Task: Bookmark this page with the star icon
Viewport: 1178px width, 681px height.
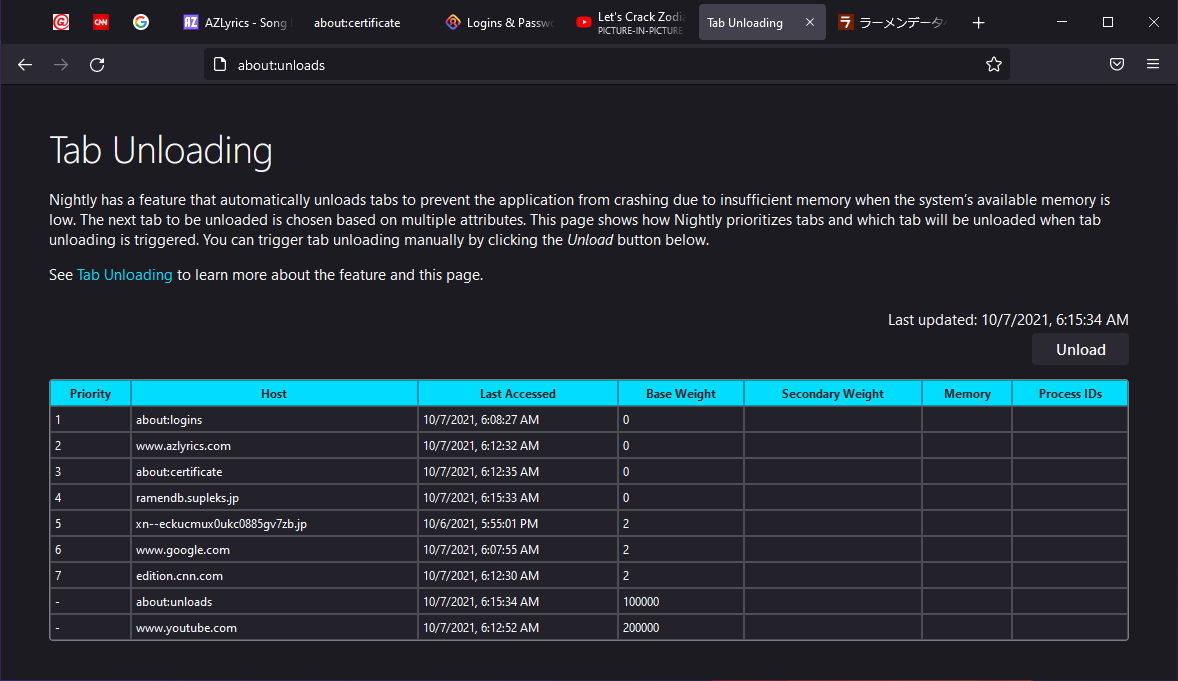Action: pyautogui.click(x=993, y=65)
